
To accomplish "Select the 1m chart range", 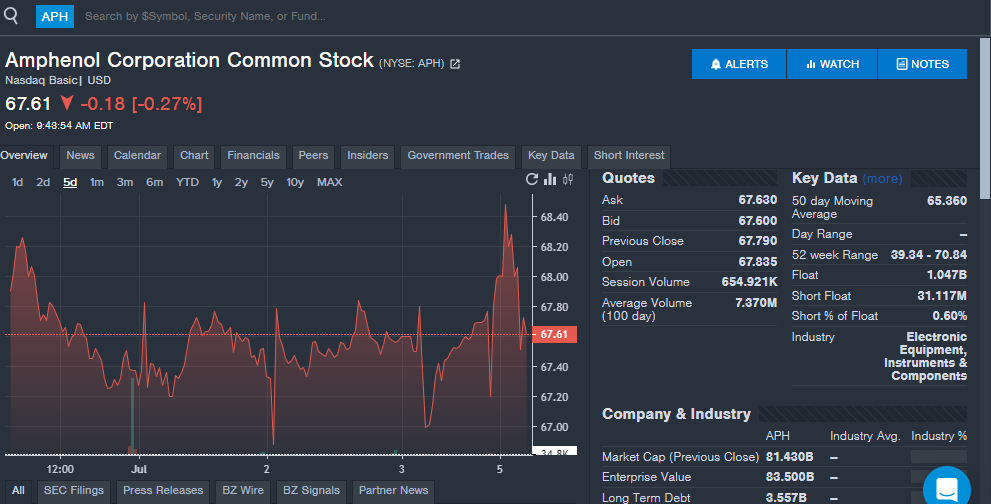I will click(x=97, y=182).
